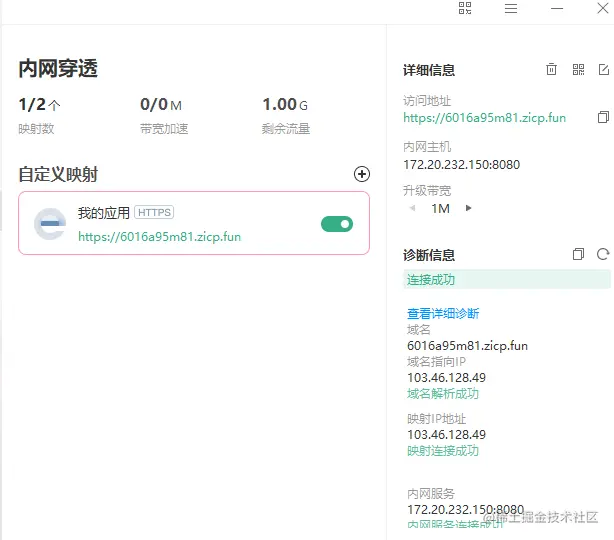Screen dimensions: 614x540
Task: Copy the access address
Action: 603,117
